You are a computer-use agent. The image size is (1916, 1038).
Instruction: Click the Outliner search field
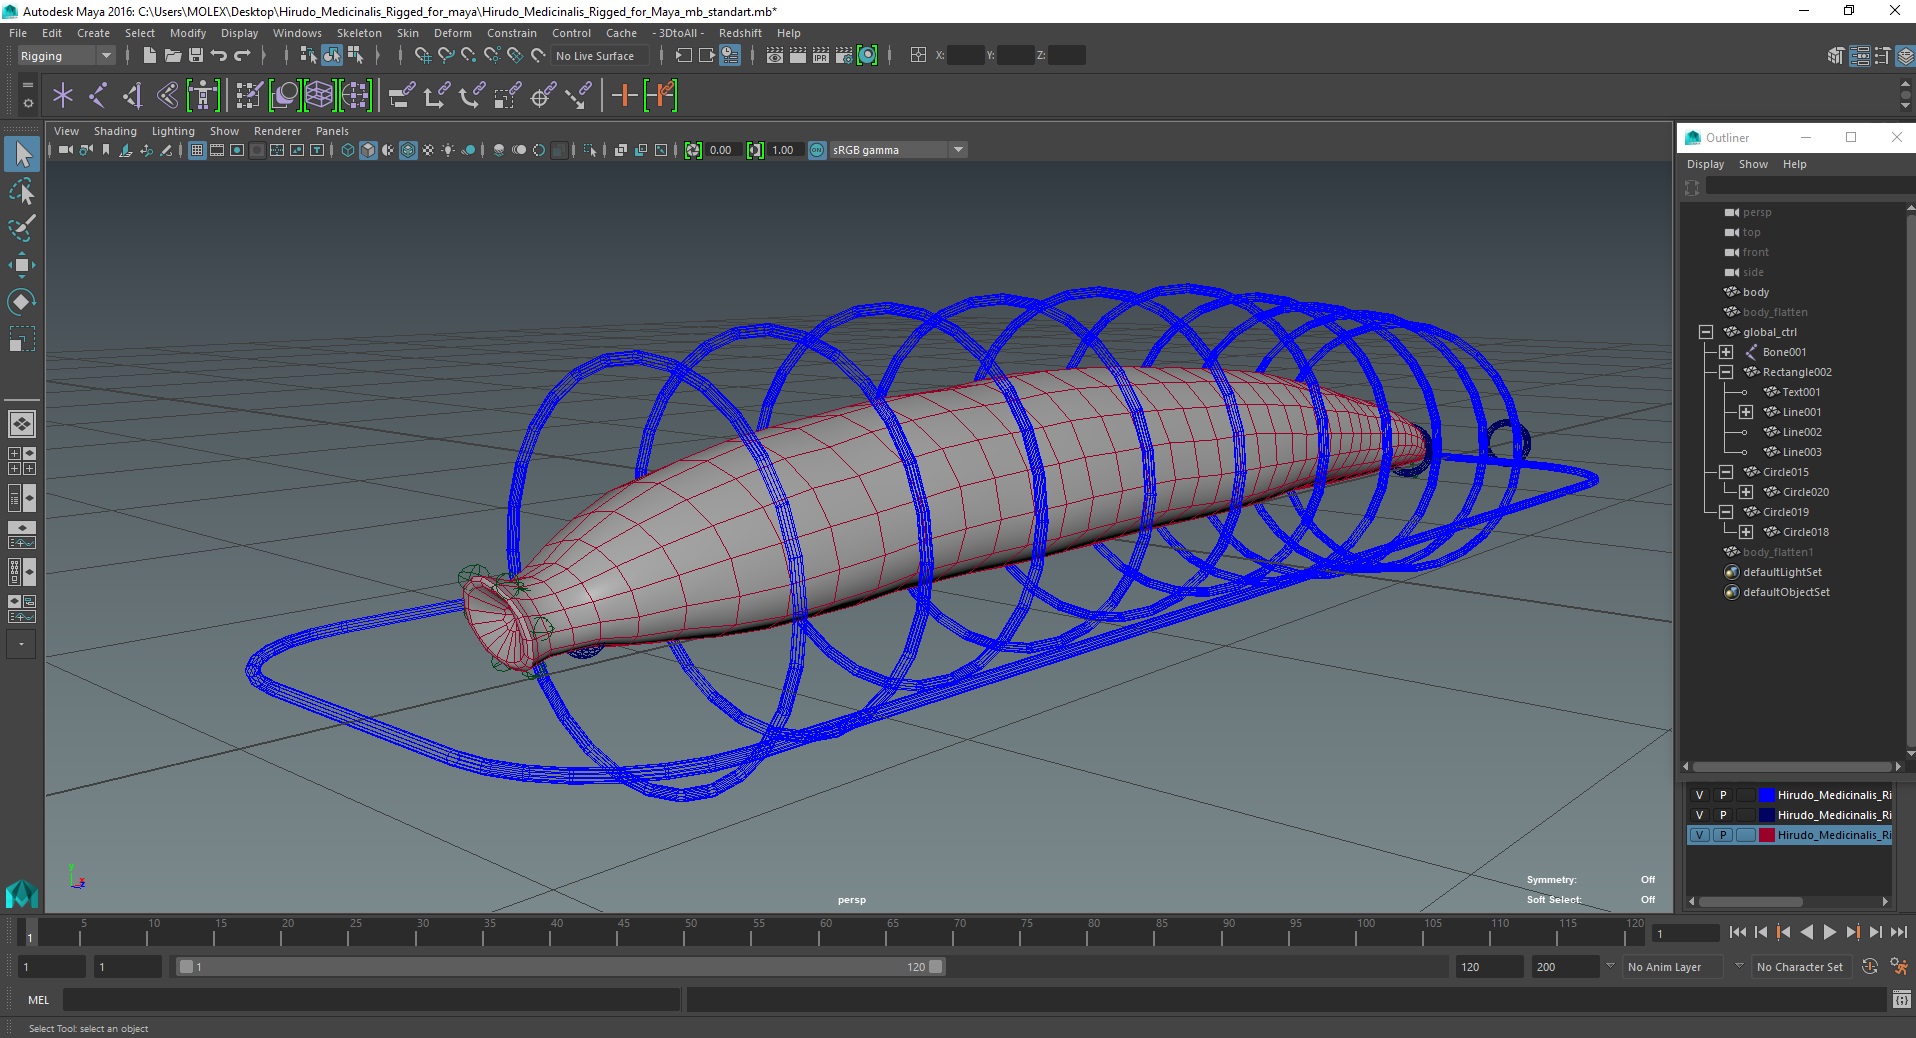[1809, 187]
